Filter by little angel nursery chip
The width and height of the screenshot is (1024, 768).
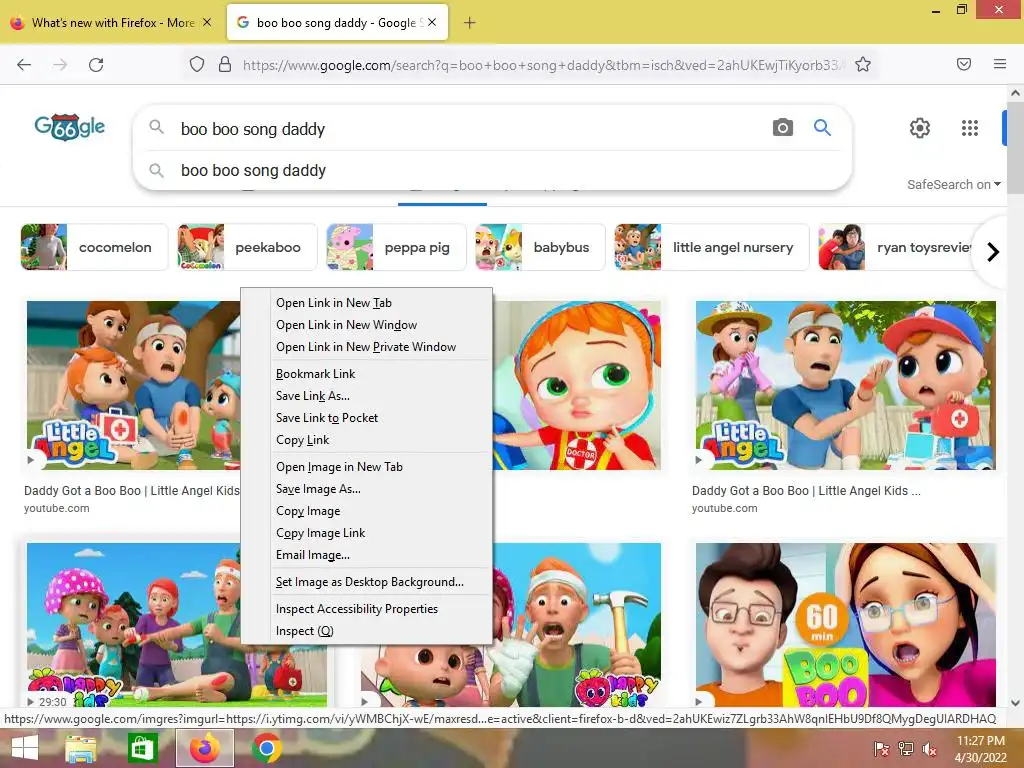711,248
